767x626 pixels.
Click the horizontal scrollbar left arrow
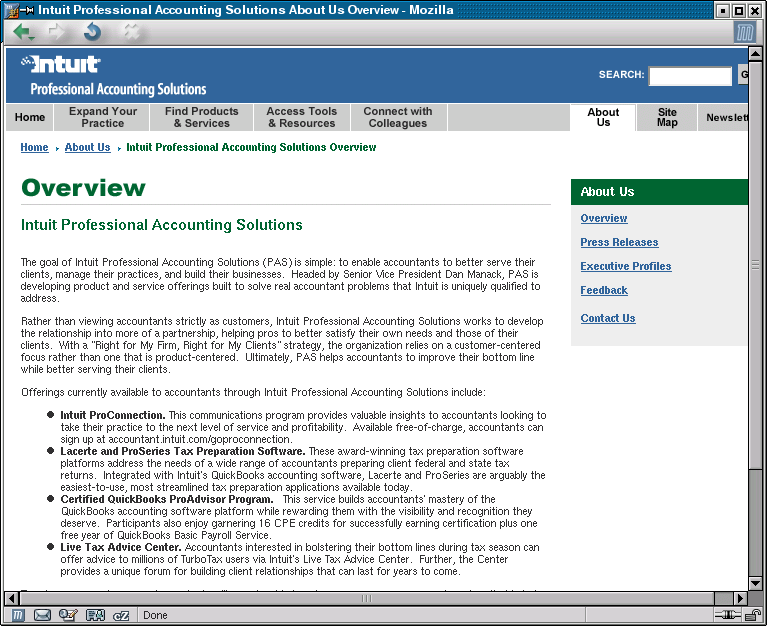click(11, 598)
